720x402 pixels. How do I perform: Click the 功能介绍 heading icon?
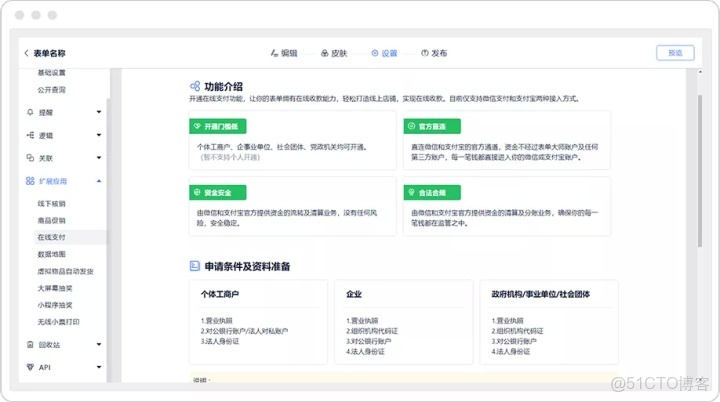coord(195,86)
